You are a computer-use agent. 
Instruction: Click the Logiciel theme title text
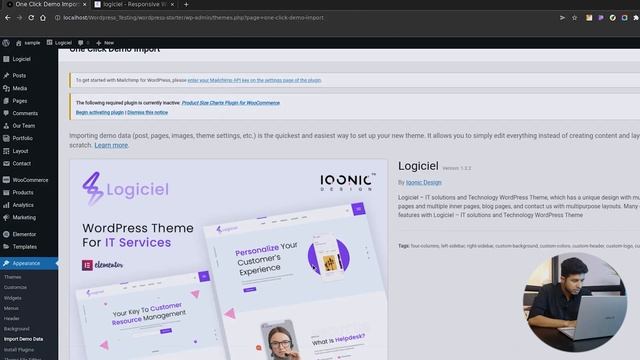[x=418, y=166]
